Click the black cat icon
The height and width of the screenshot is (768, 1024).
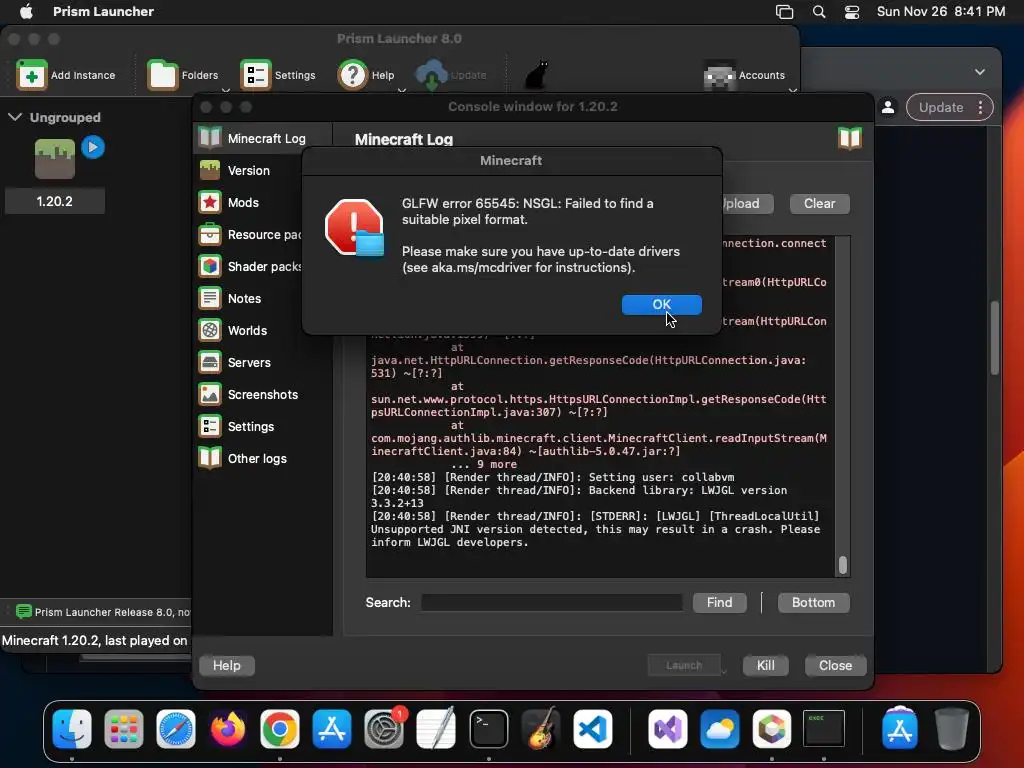coord(537,74)
